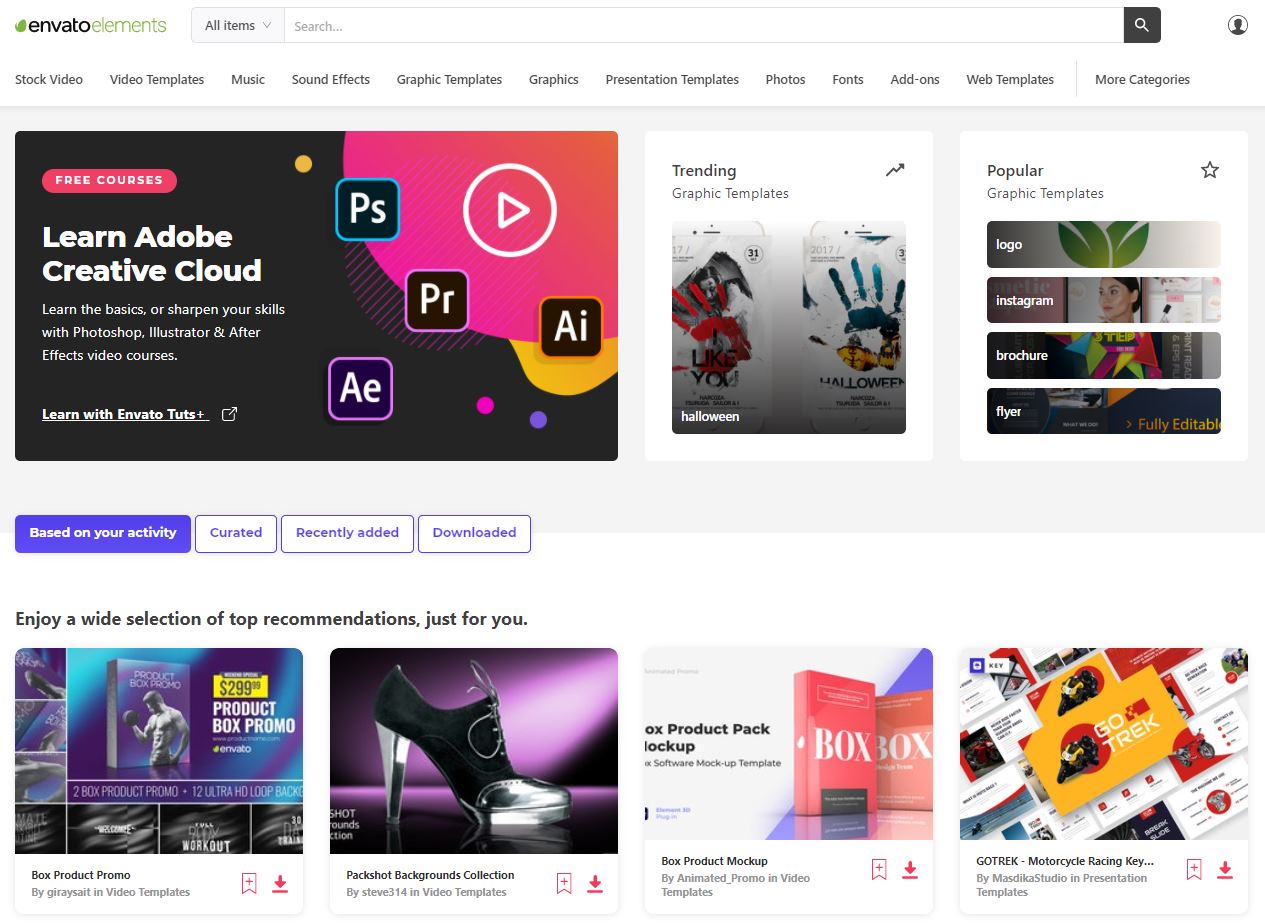Download Packshot Backgrounds Collection

(x=595, y=883)
